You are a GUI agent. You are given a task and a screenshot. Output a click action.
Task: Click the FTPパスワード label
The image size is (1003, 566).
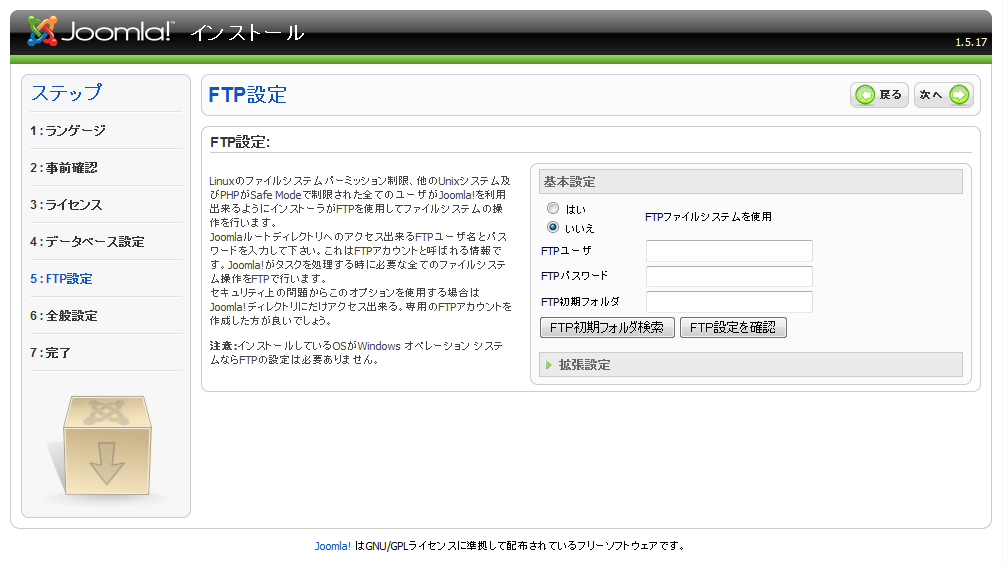[574, 276]
